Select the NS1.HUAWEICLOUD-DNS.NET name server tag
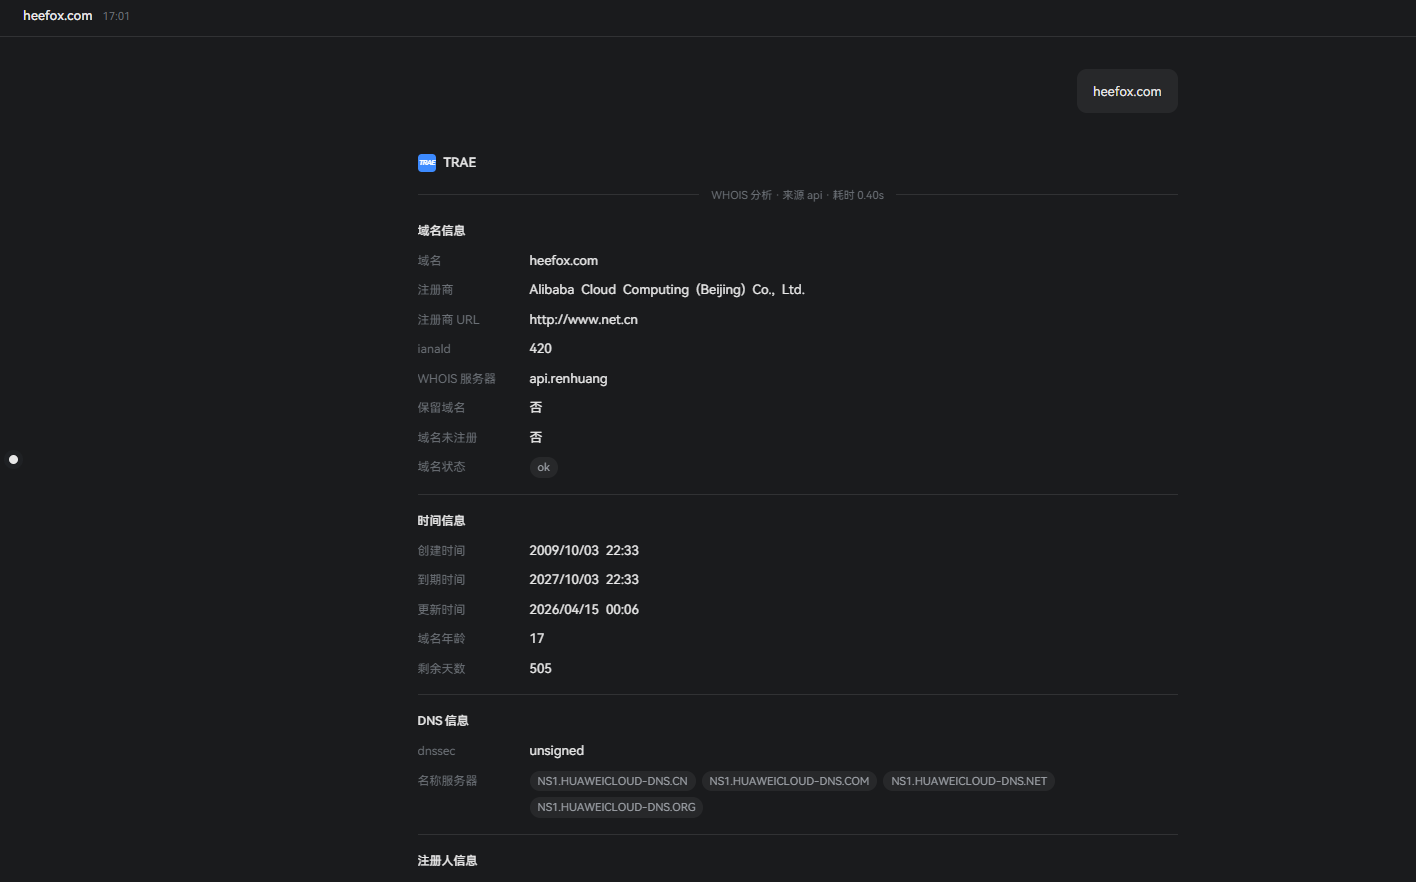The height and width of the screenshot is (882, 1416). pos(969,781)
